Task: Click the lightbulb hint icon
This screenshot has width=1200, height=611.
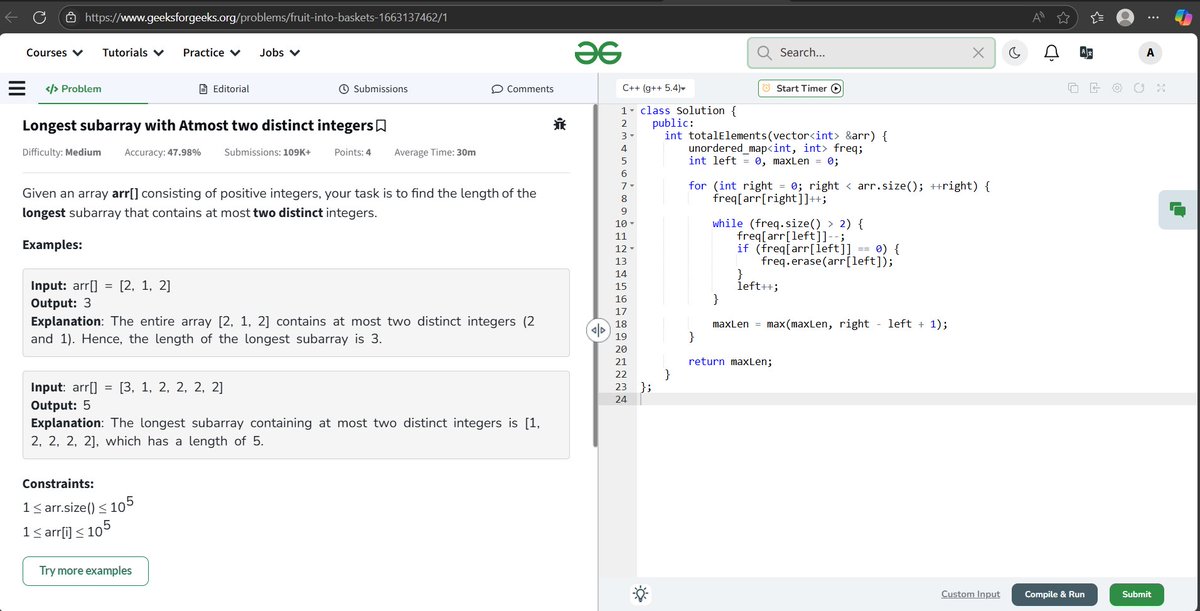Action: tap(640, 594)
